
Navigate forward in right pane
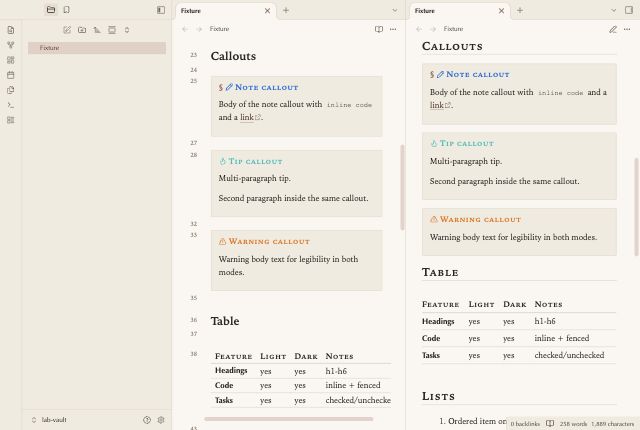coord(433,29)
